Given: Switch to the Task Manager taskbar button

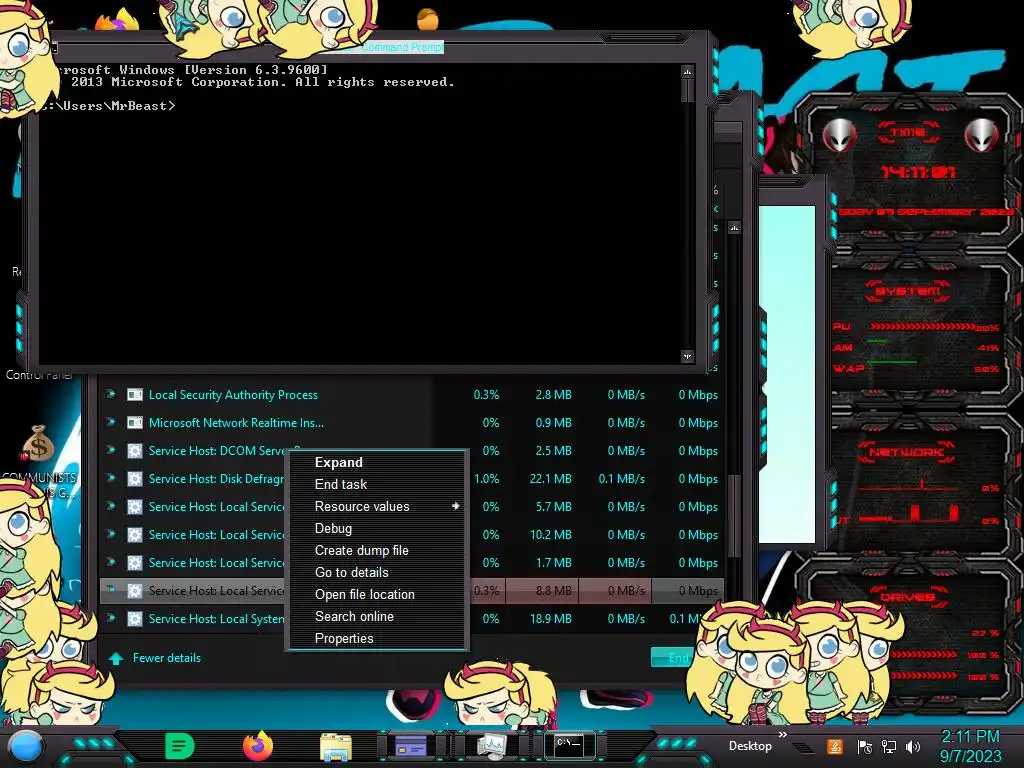Looking at the screenshot, I should click(x=491, y=746).
